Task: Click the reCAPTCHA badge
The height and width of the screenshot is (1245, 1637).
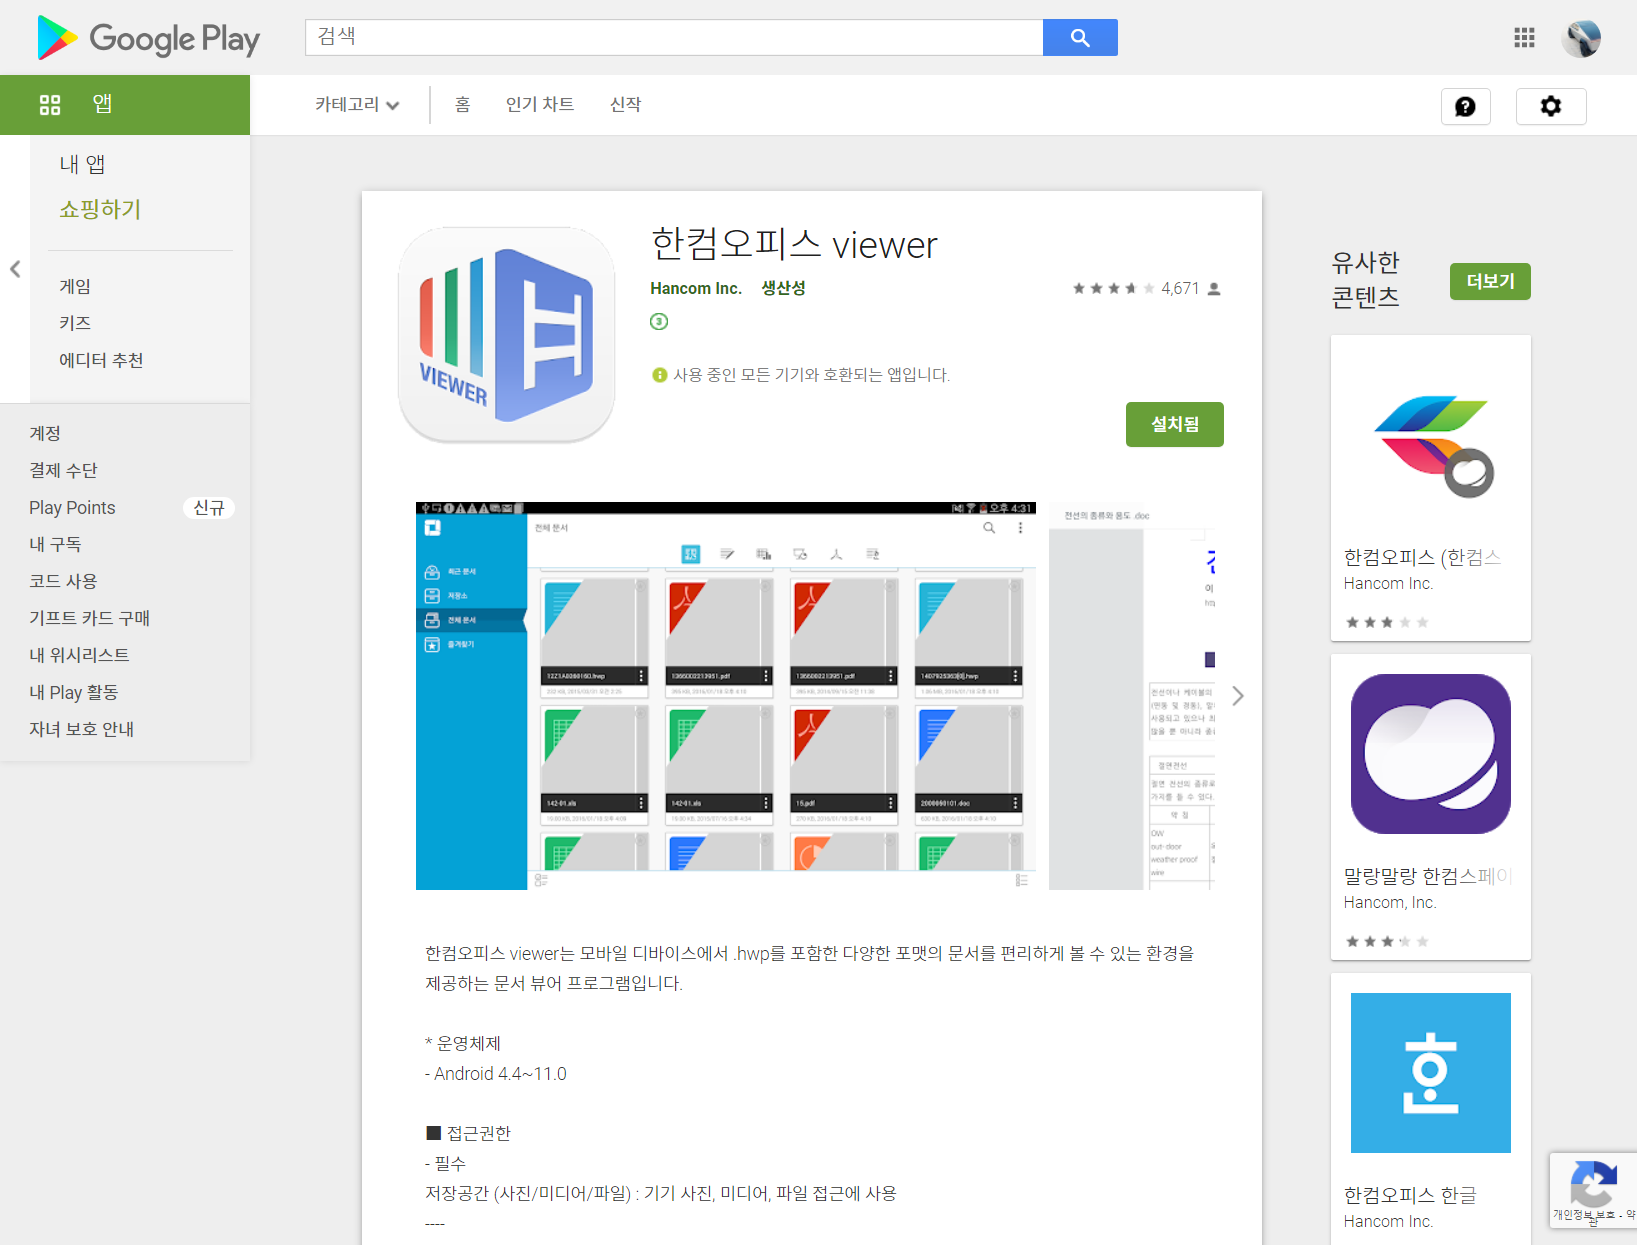Action: click(1593, 1190)
